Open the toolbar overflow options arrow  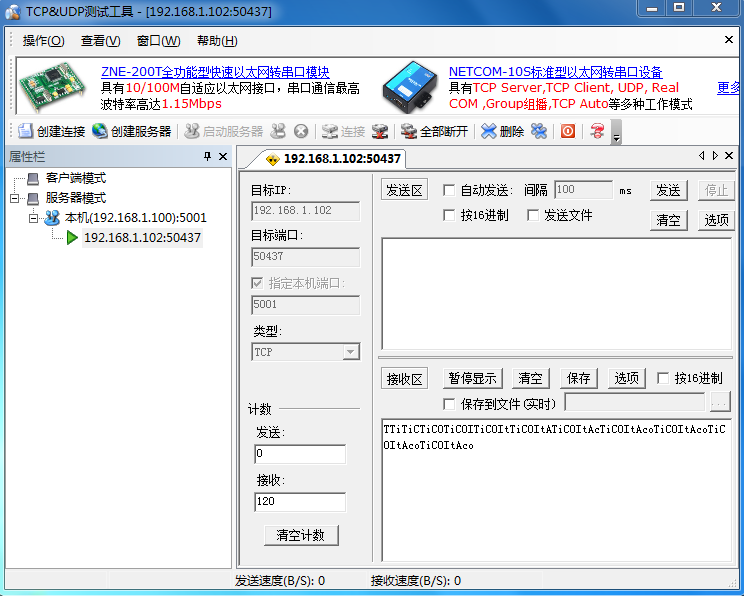click(616, 132)
